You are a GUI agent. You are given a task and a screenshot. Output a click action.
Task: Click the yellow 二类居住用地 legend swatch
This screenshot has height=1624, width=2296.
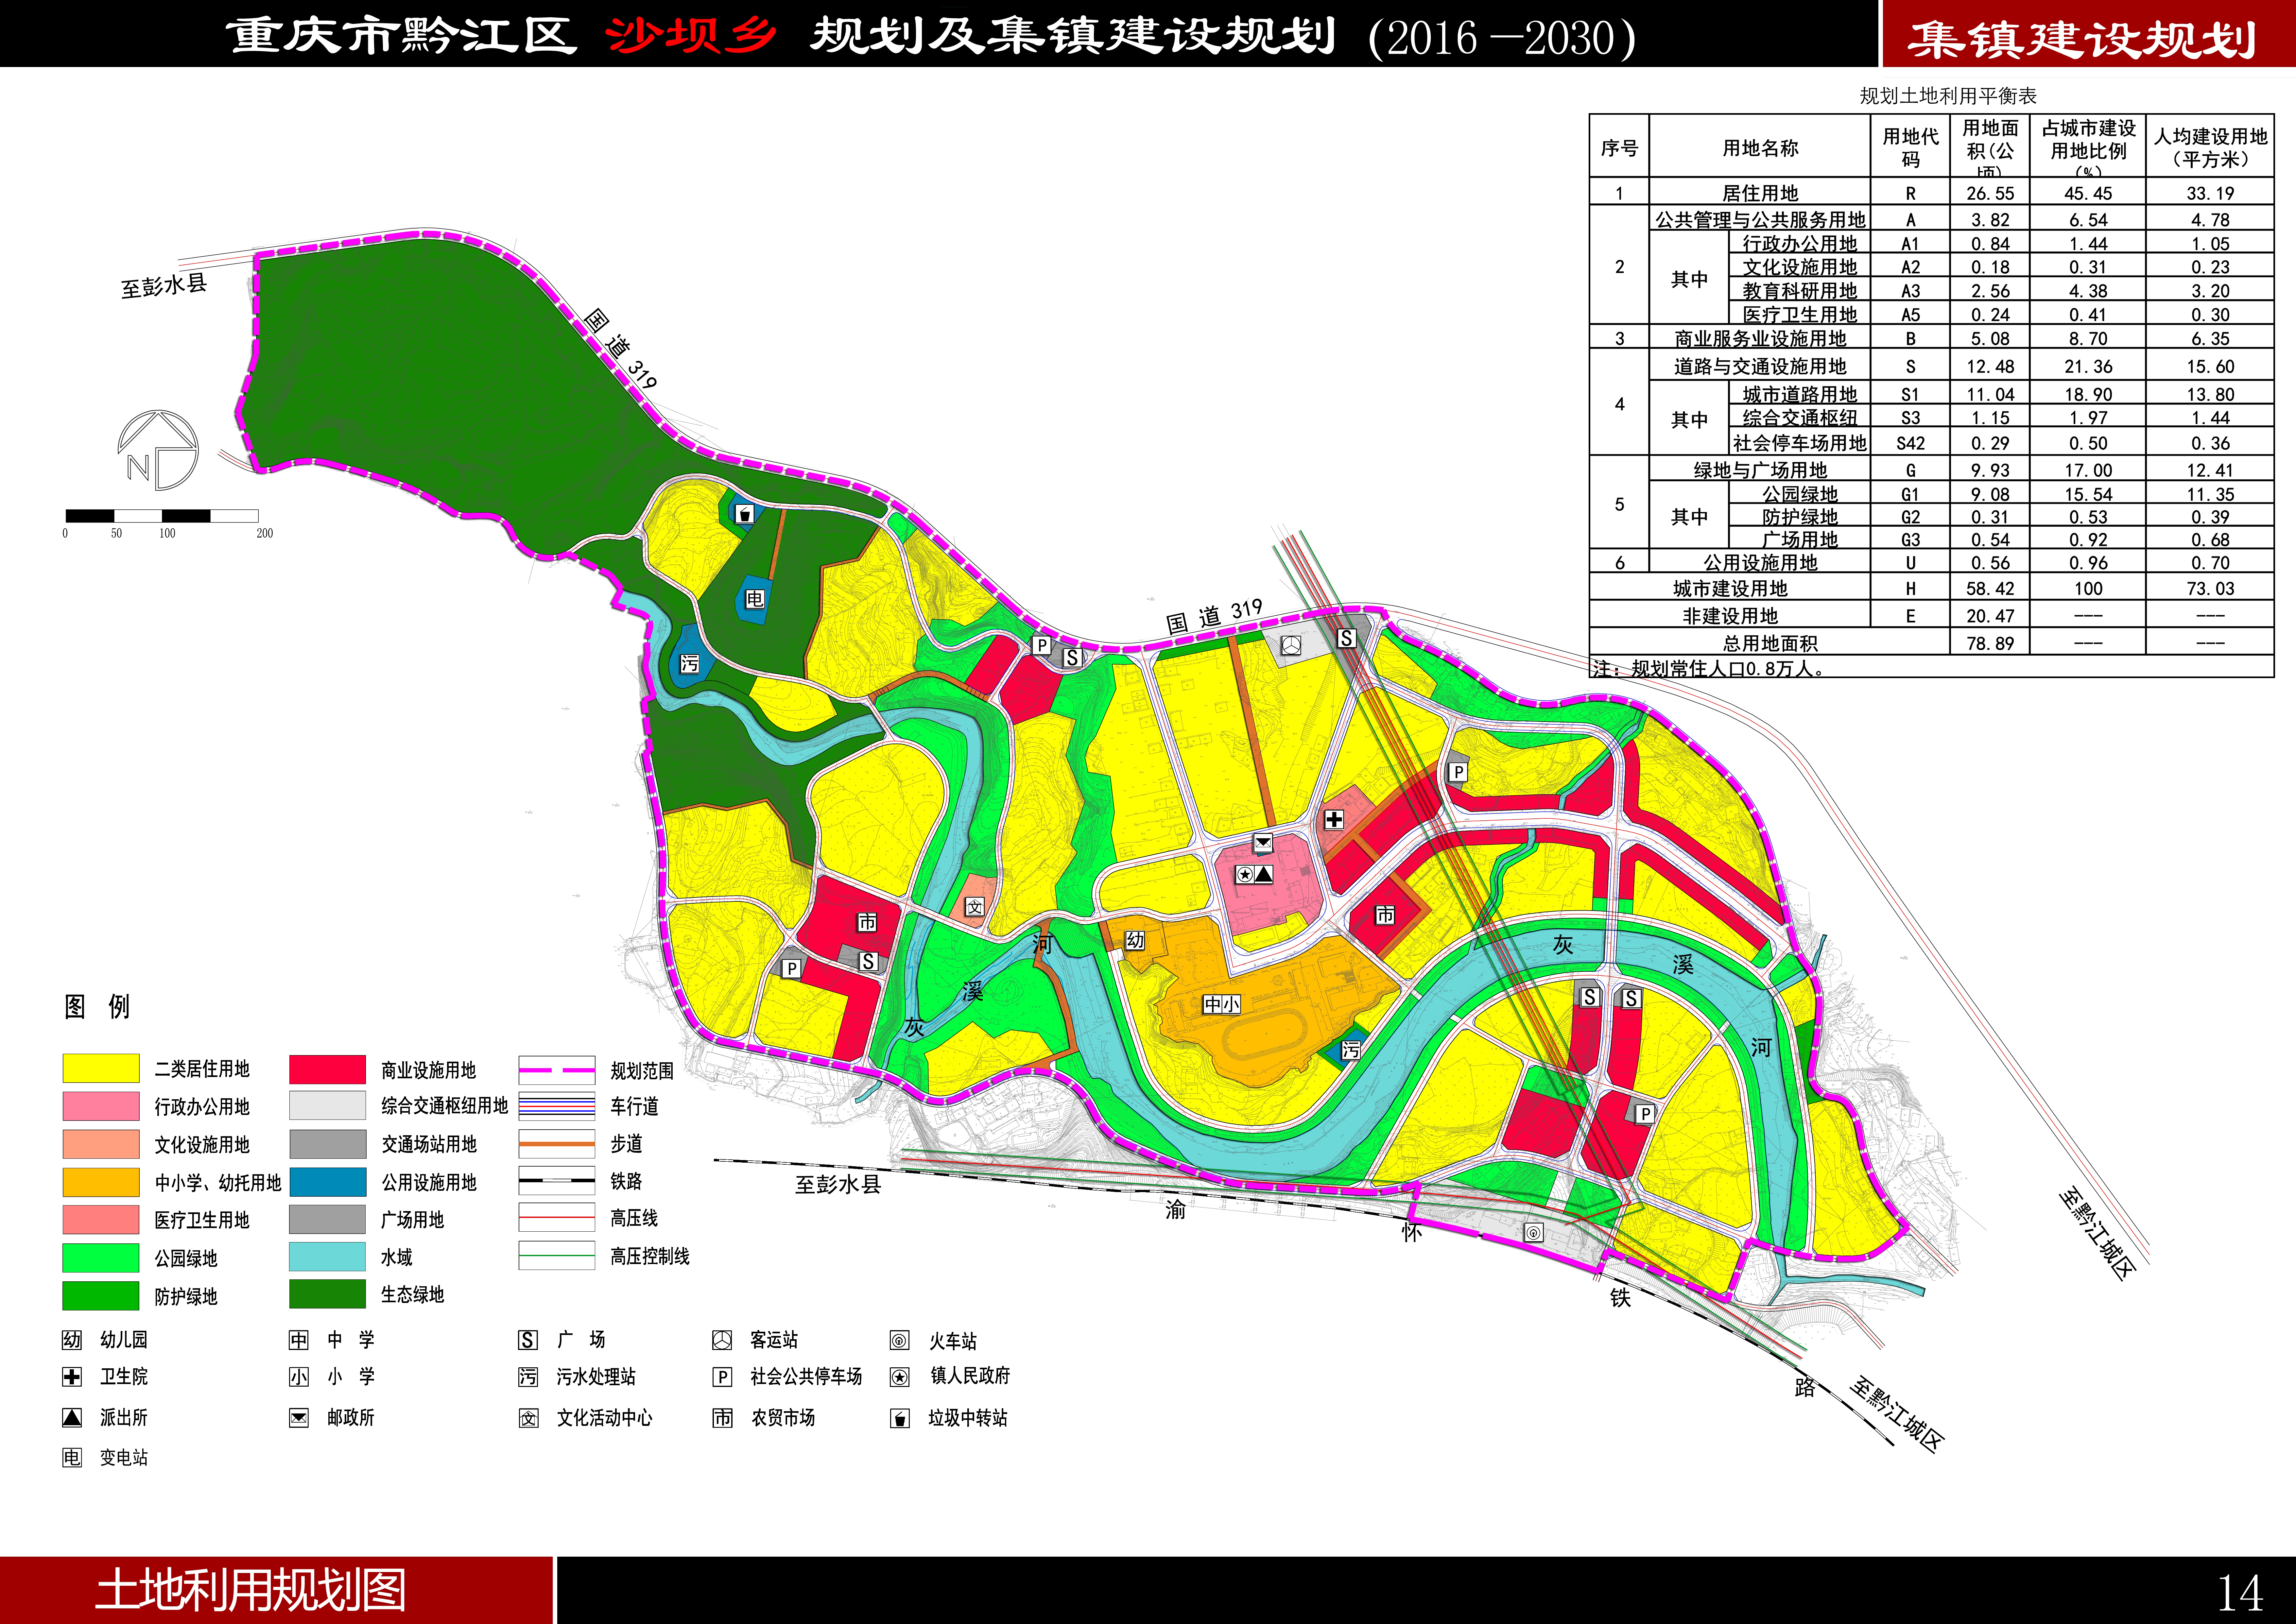pos(101,1068)
